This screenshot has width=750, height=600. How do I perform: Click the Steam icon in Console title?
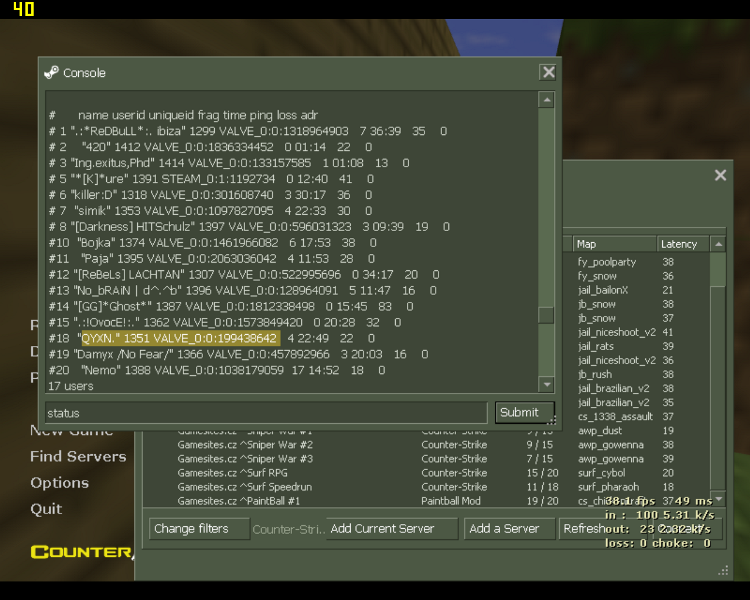51,72
